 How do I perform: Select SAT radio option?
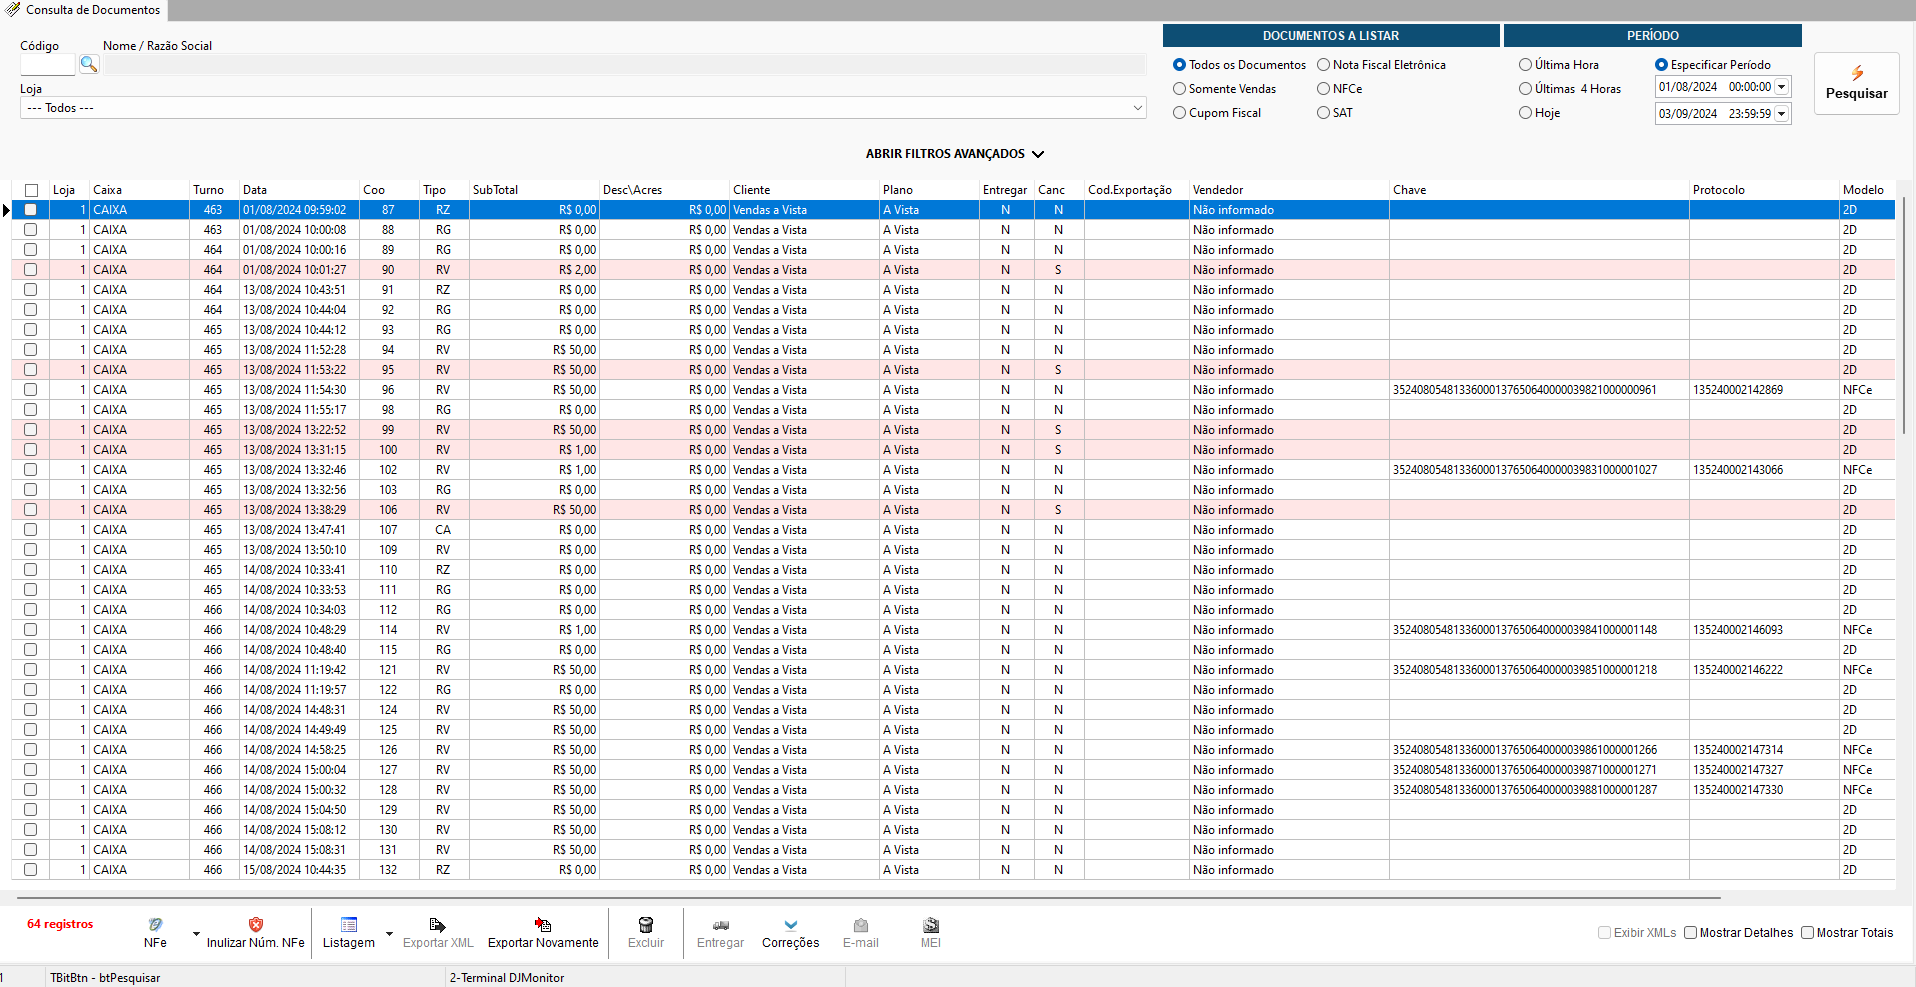pyautogui.click(x=1323, y=113)
